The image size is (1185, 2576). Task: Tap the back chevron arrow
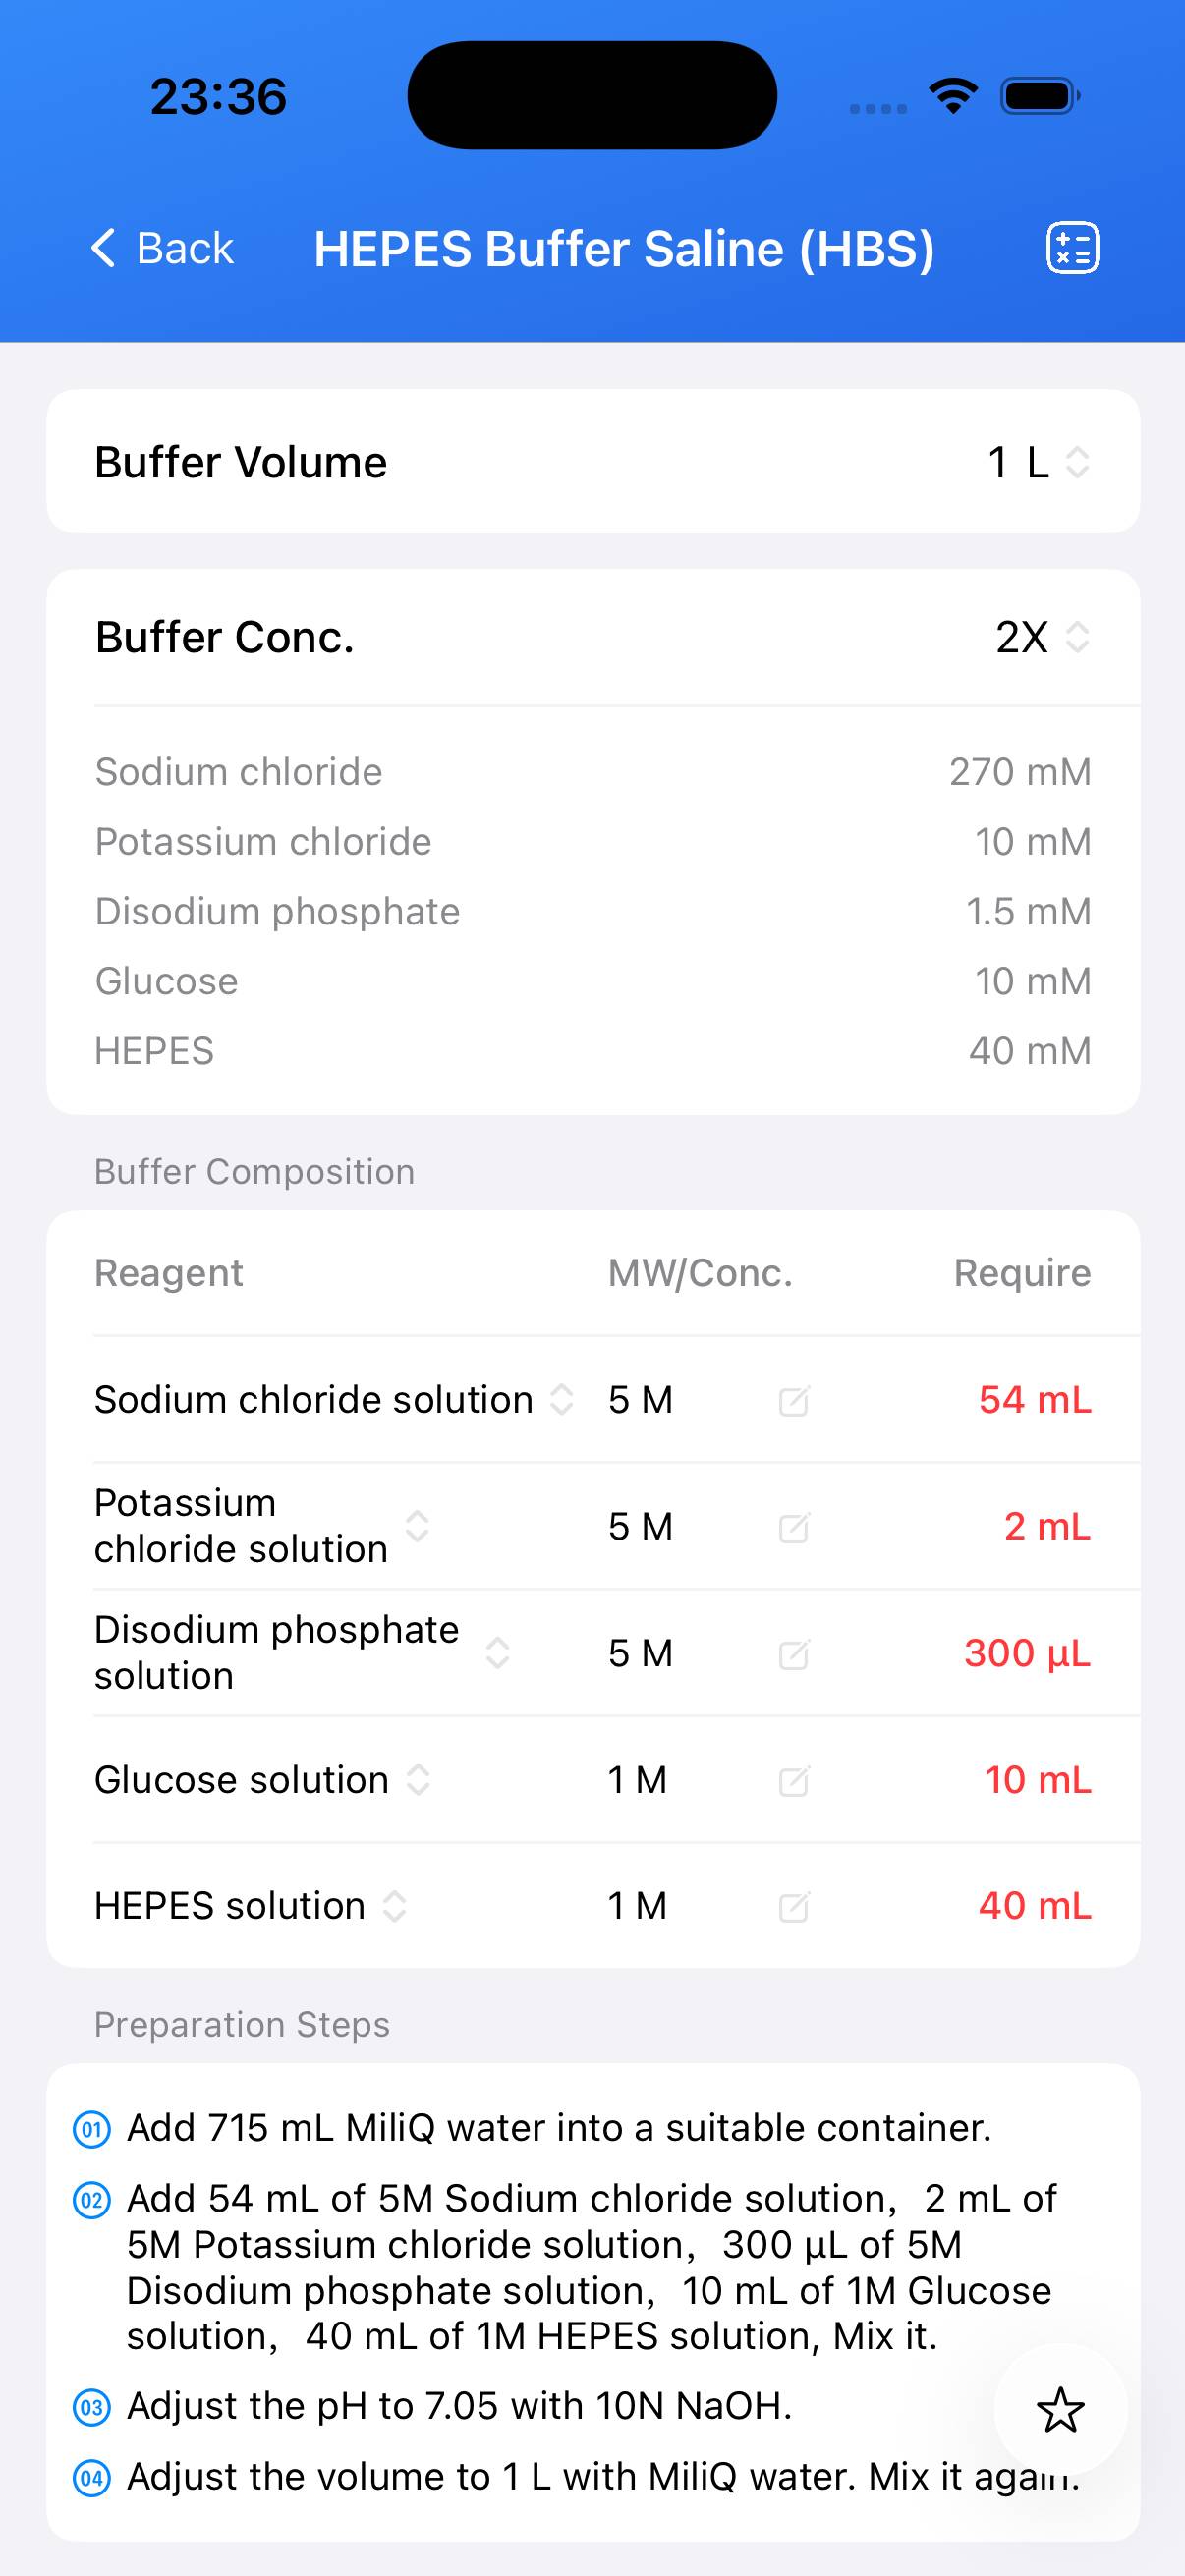pyautogui.click(x=104, y=248)
